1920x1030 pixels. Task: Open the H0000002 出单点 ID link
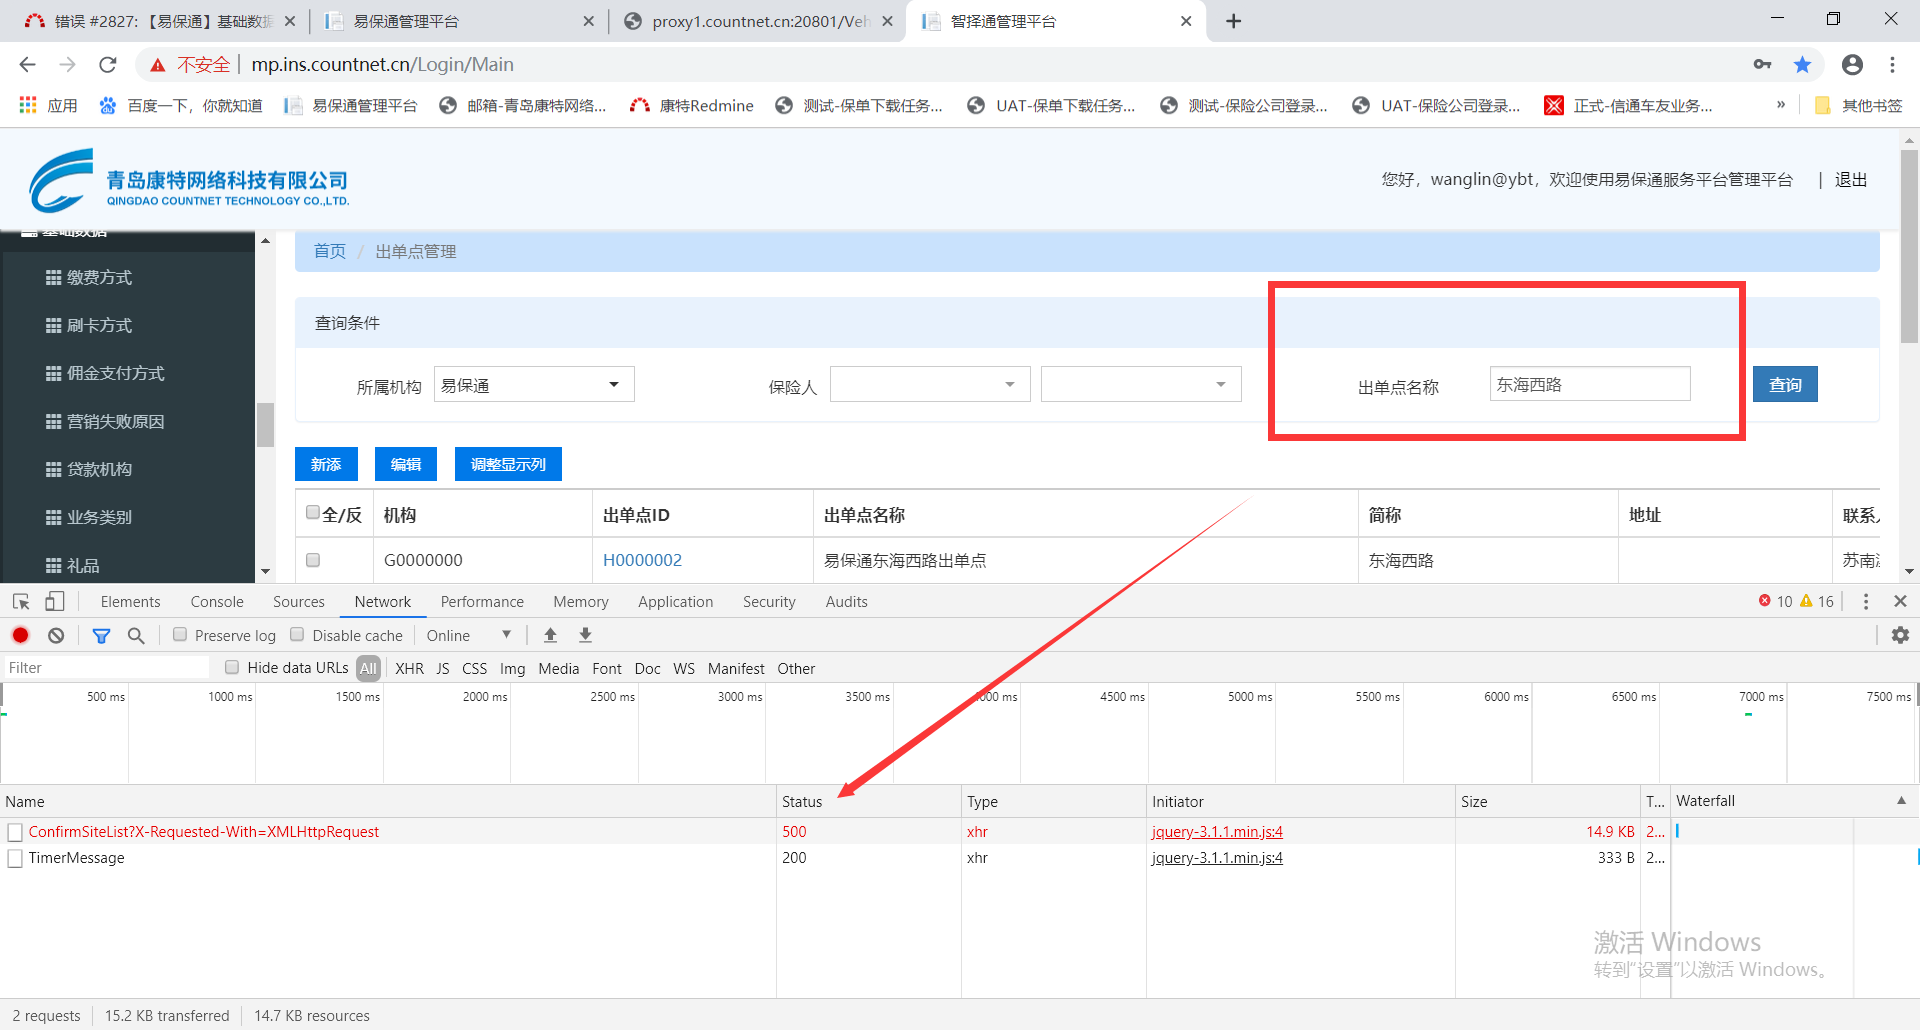642,560
